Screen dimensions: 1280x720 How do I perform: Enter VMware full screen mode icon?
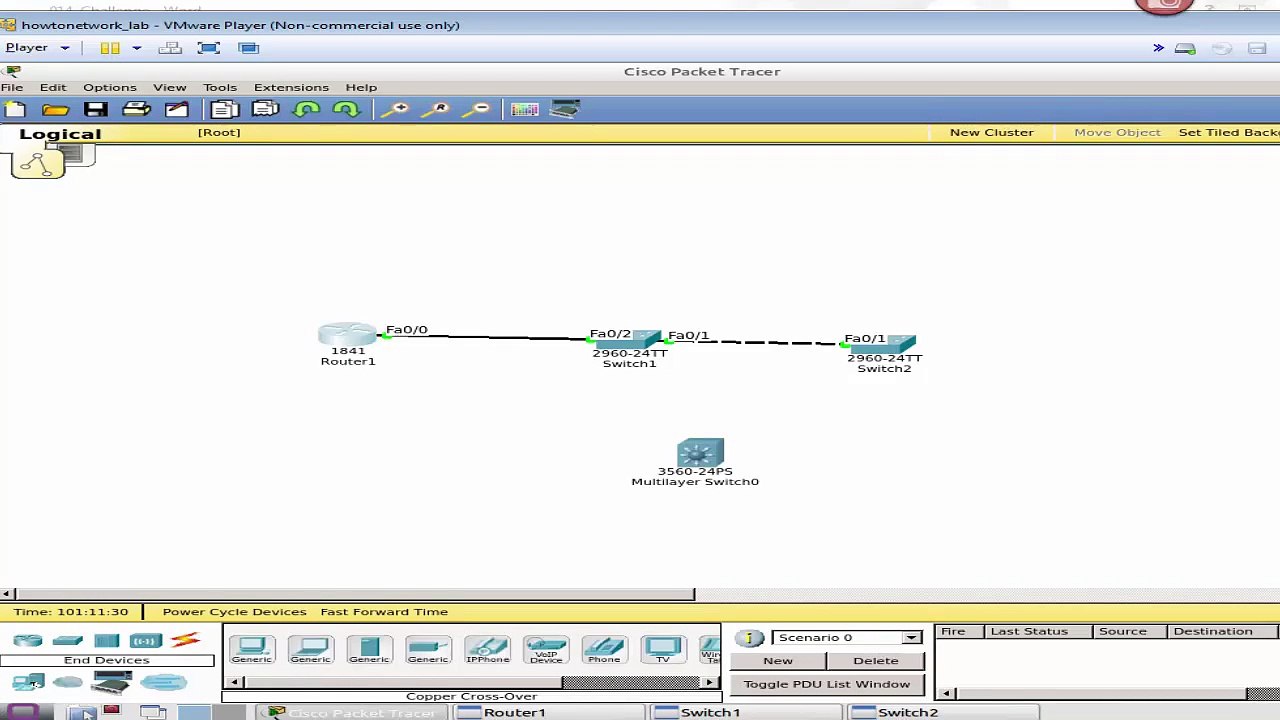coord(208,48)
